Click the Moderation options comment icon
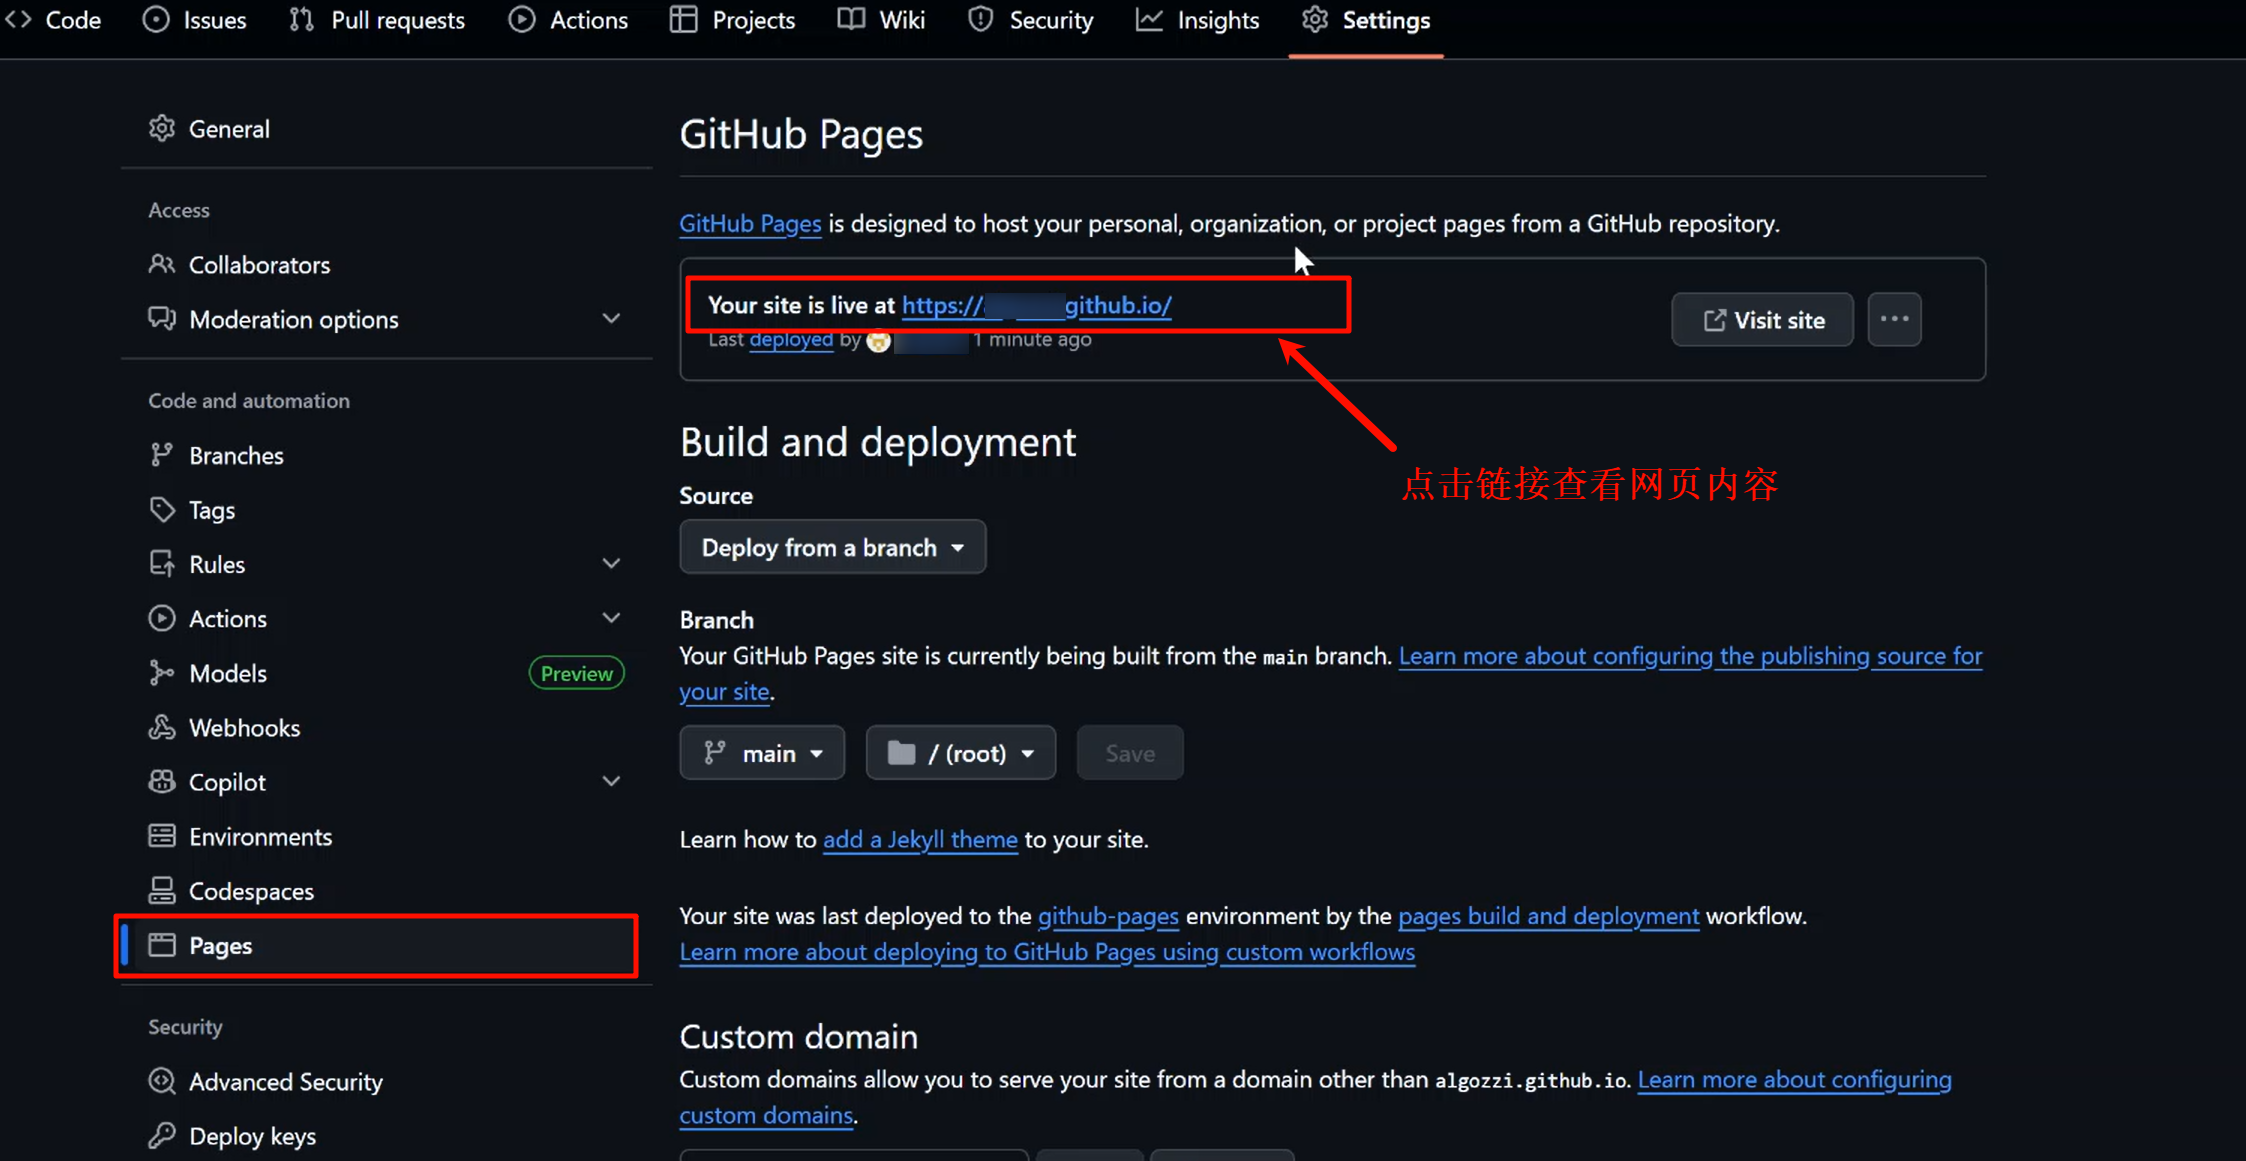Screen dimensions: 2246x1161 (162, 319)
